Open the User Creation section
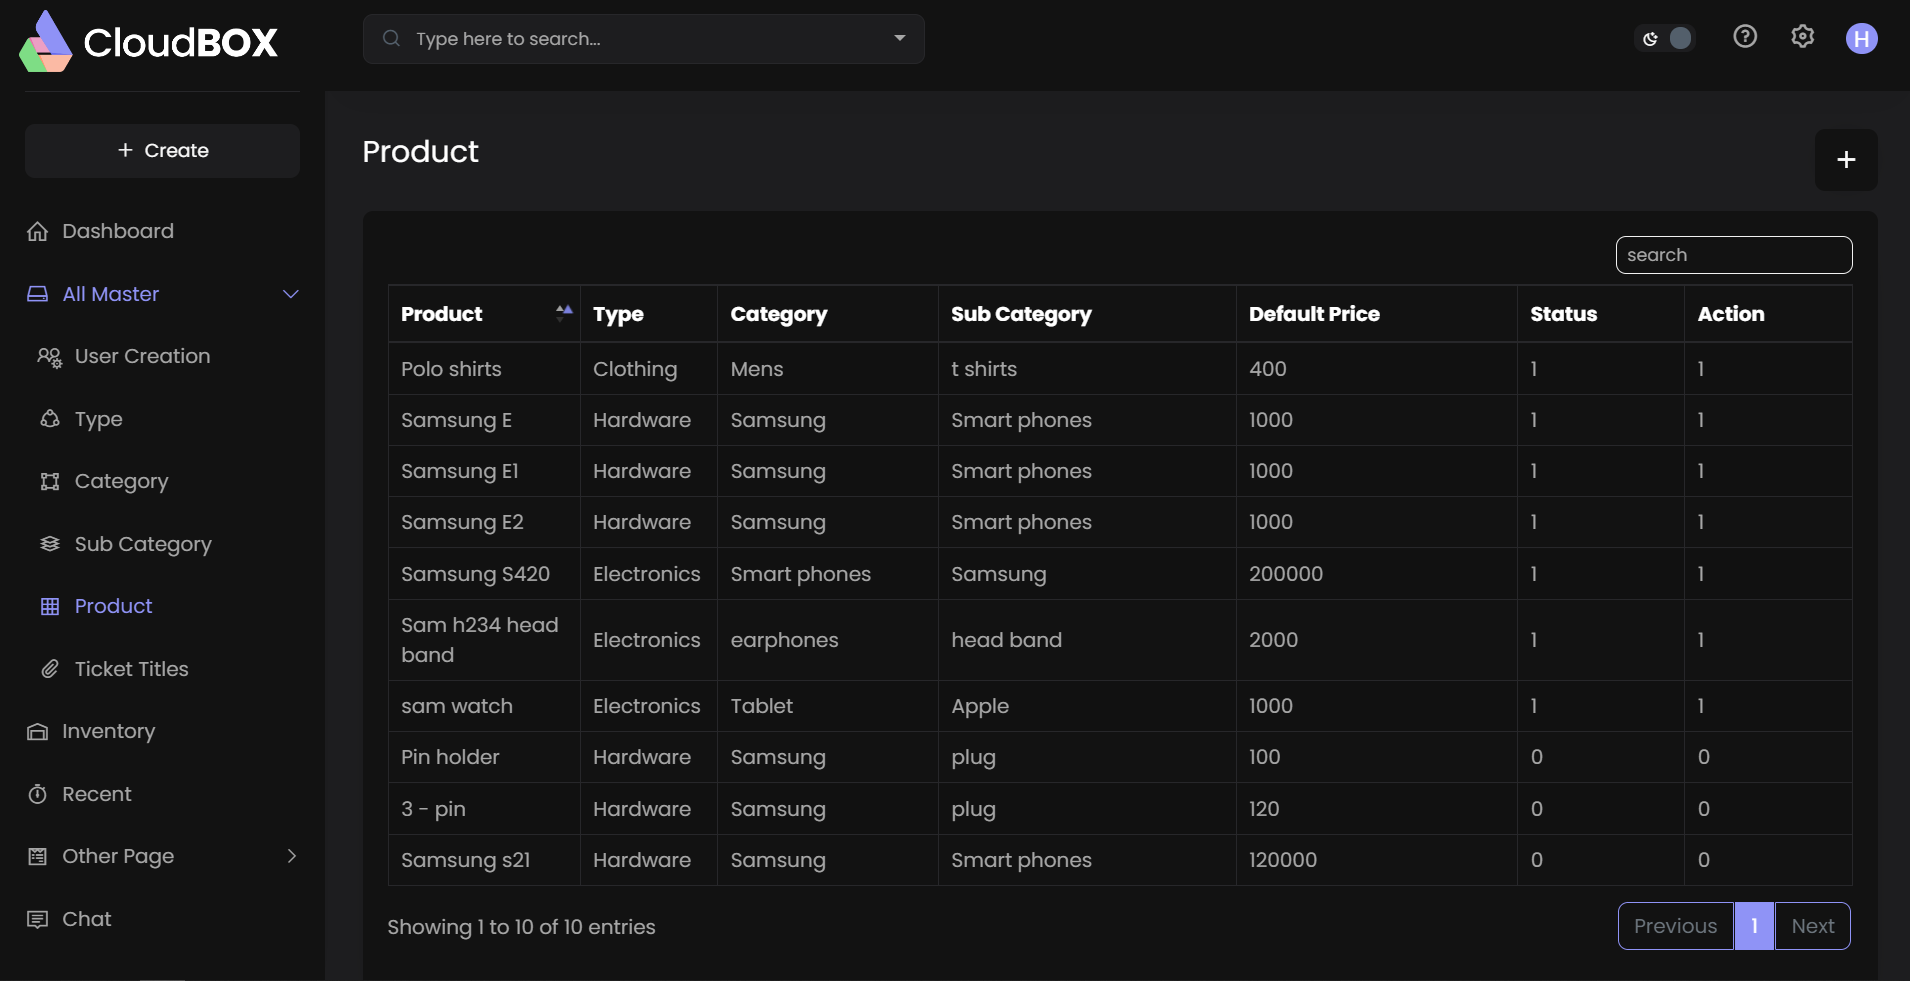This screenshot has width=1910, height=981. (49, 357)
